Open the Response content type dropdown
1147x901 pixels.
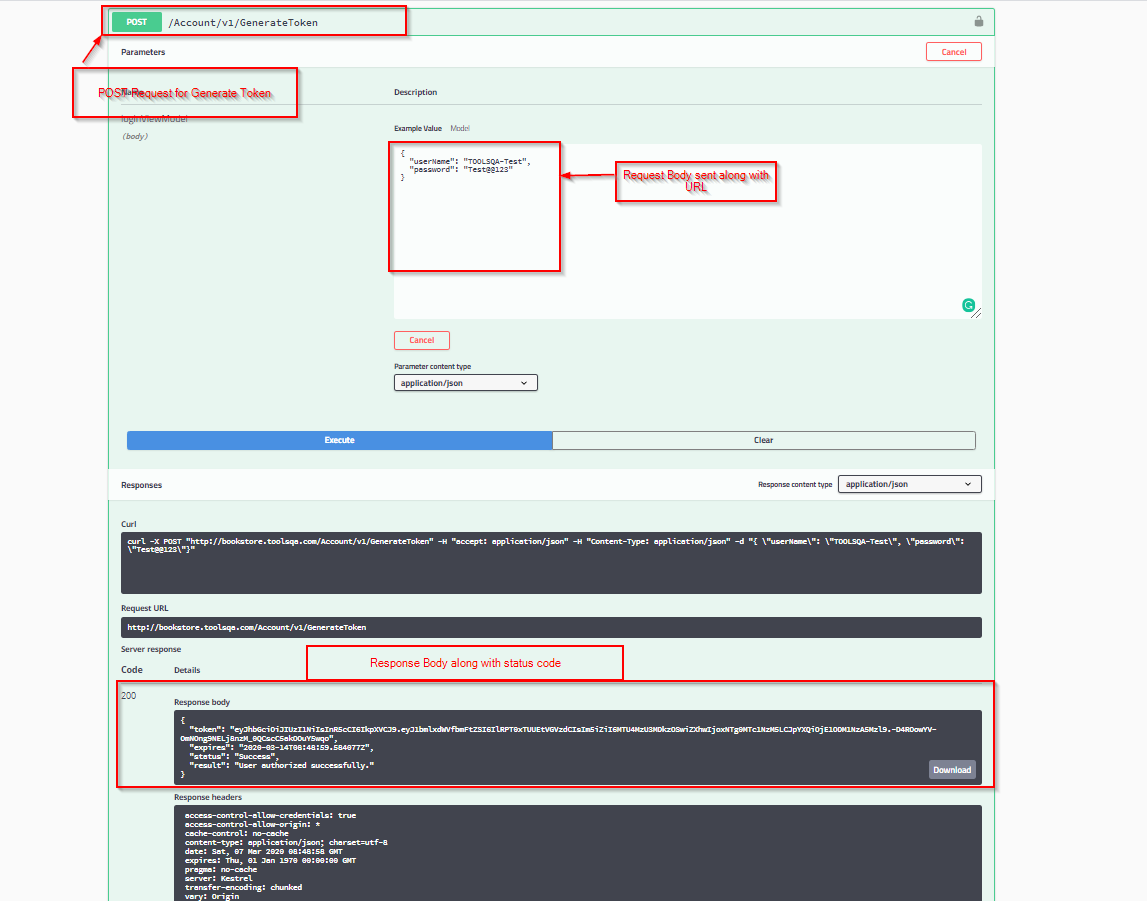(x=909, y=483)
